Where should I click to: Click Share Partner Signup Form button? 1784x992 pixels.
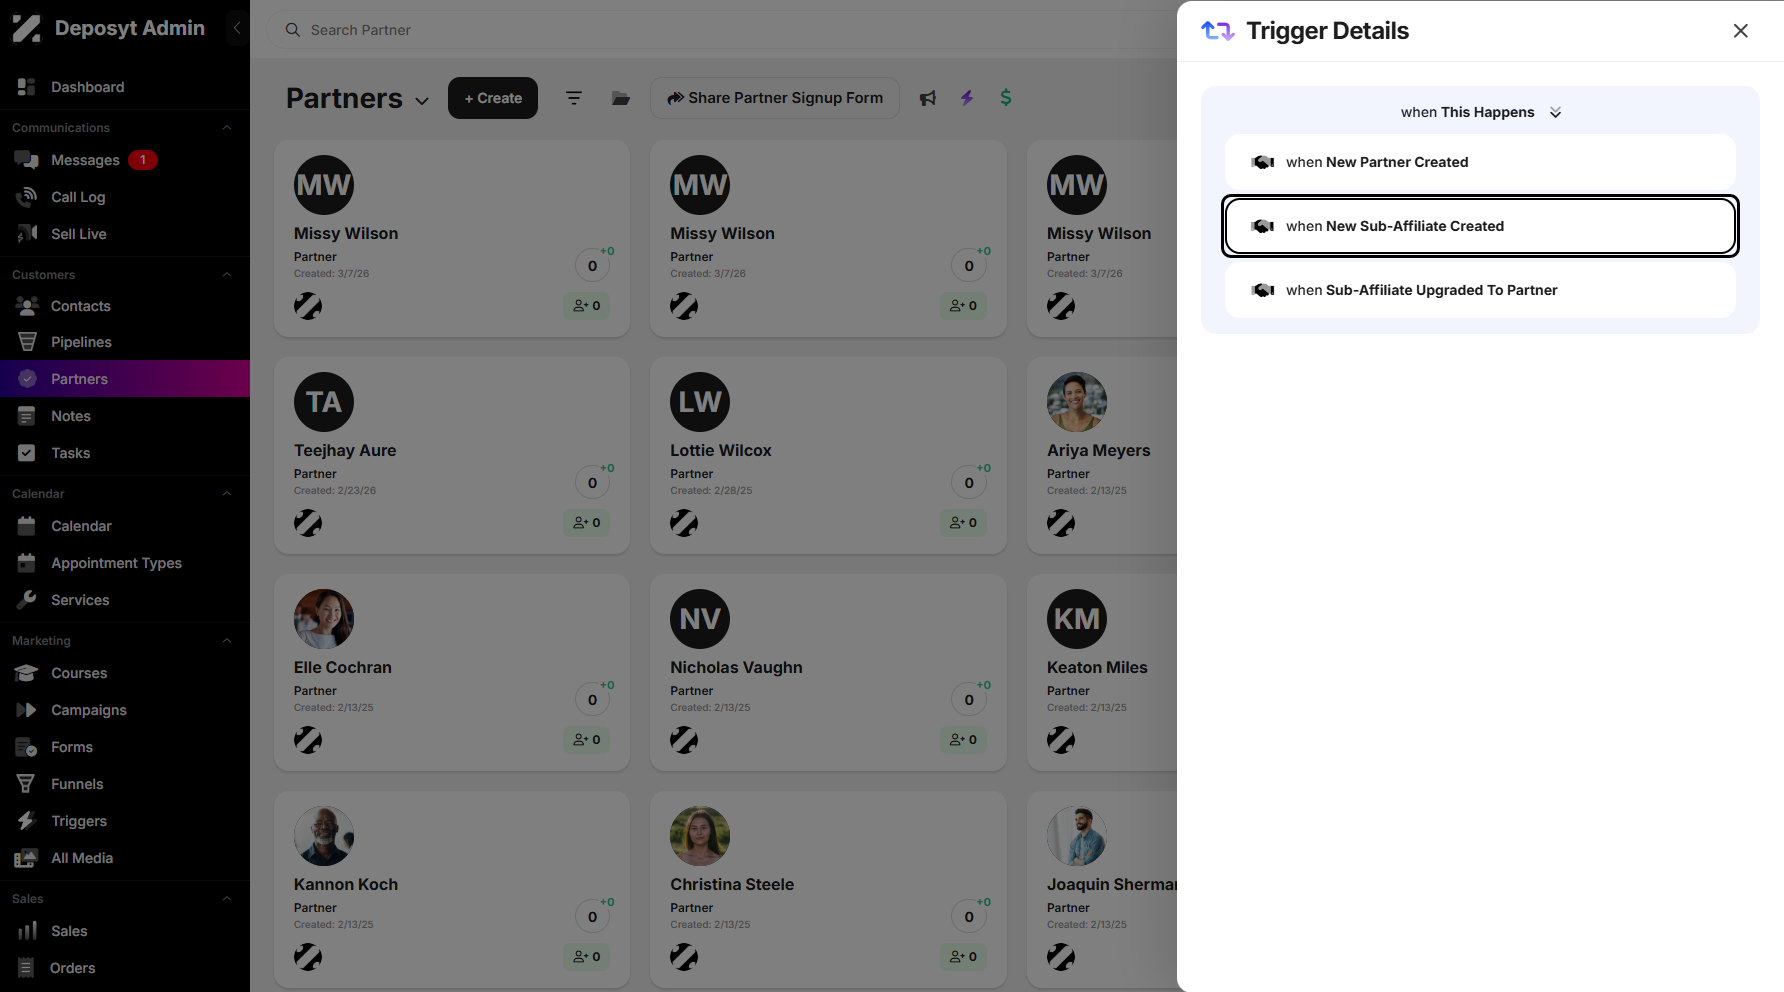775,98
